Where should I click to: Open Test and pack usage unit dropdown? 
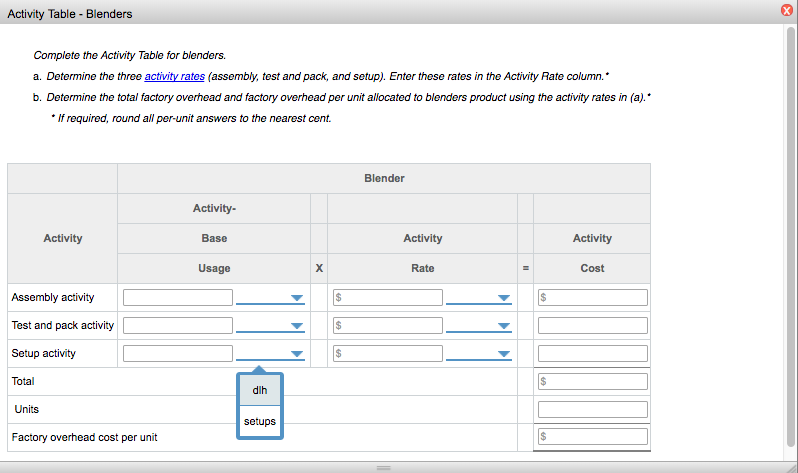coord(270,326)
